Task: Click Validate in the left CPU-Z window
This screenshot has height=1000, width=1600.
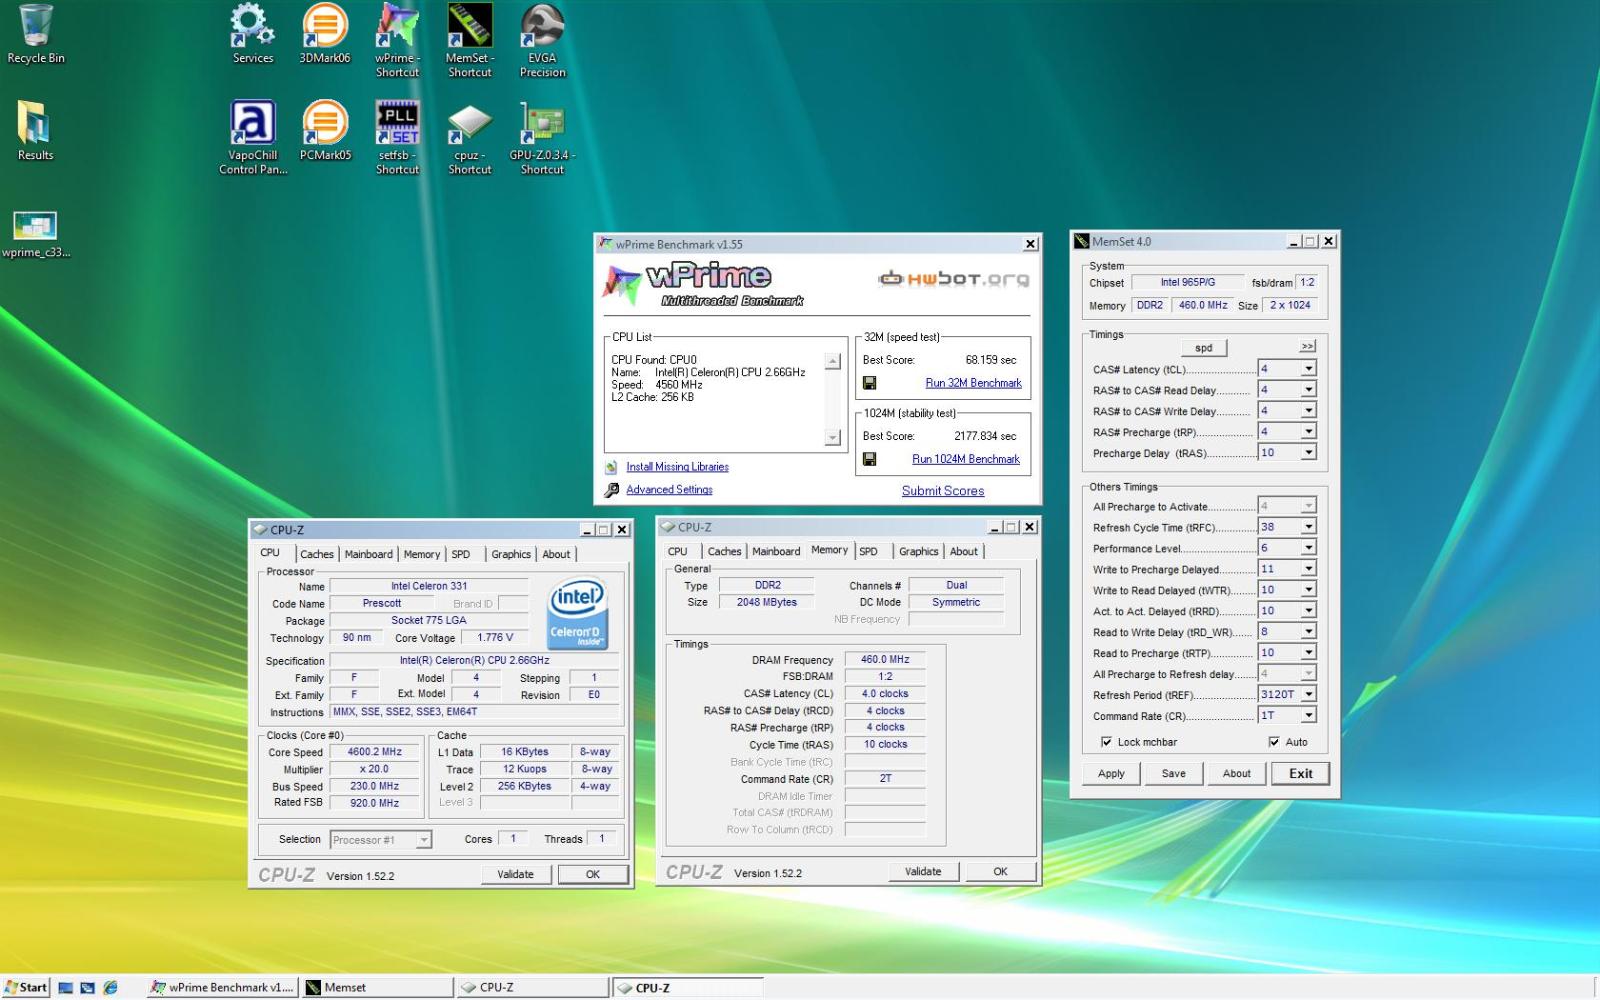Action: point(515,874)
